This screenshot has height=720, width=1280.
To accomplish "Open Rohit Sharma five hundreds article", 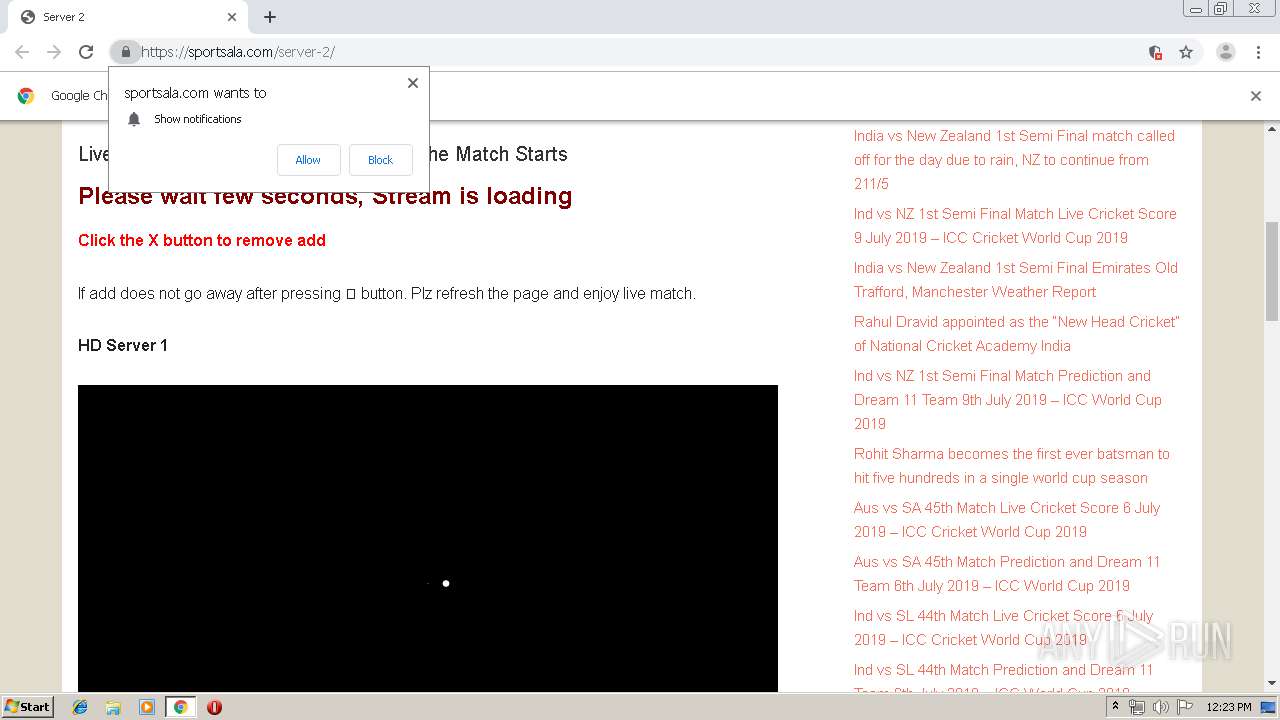I will click(x=1012, y=466).
